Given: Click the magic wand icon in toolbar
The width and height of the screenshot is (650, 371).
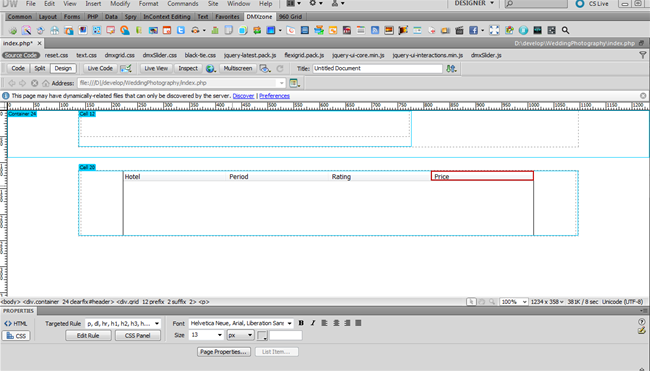Looking at the screenshot, I should pyautogui.click(x=27, y=30).
